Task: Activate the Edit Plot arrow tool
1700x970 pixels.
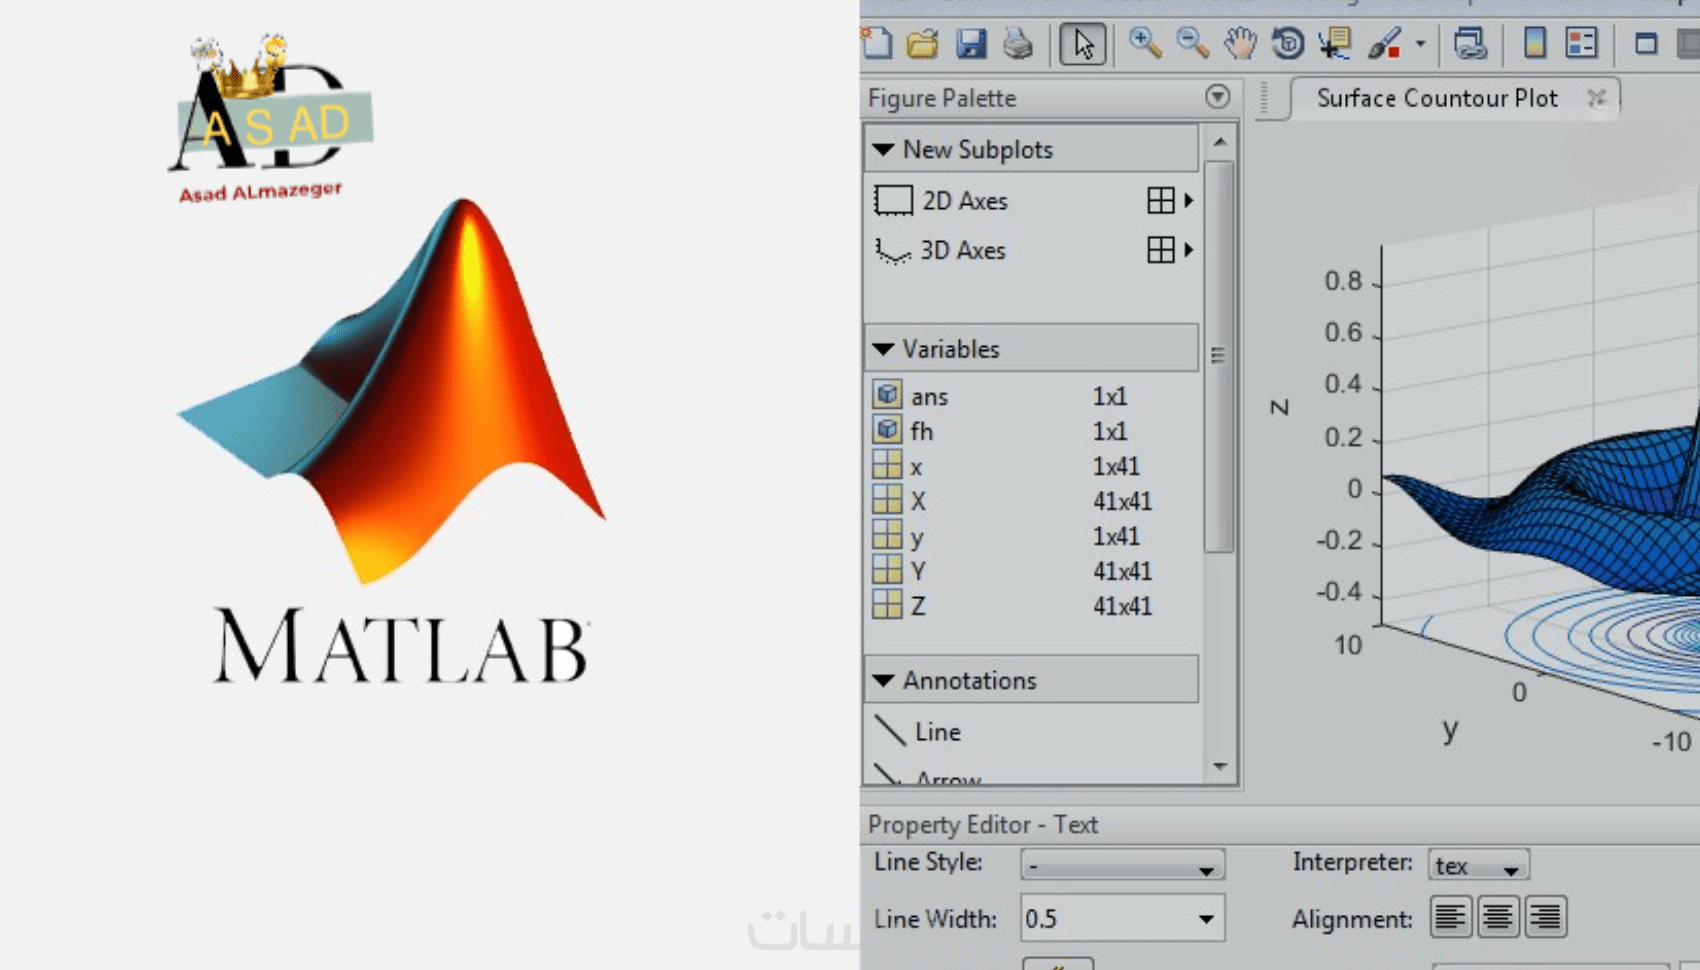Action: (1083, 44)
